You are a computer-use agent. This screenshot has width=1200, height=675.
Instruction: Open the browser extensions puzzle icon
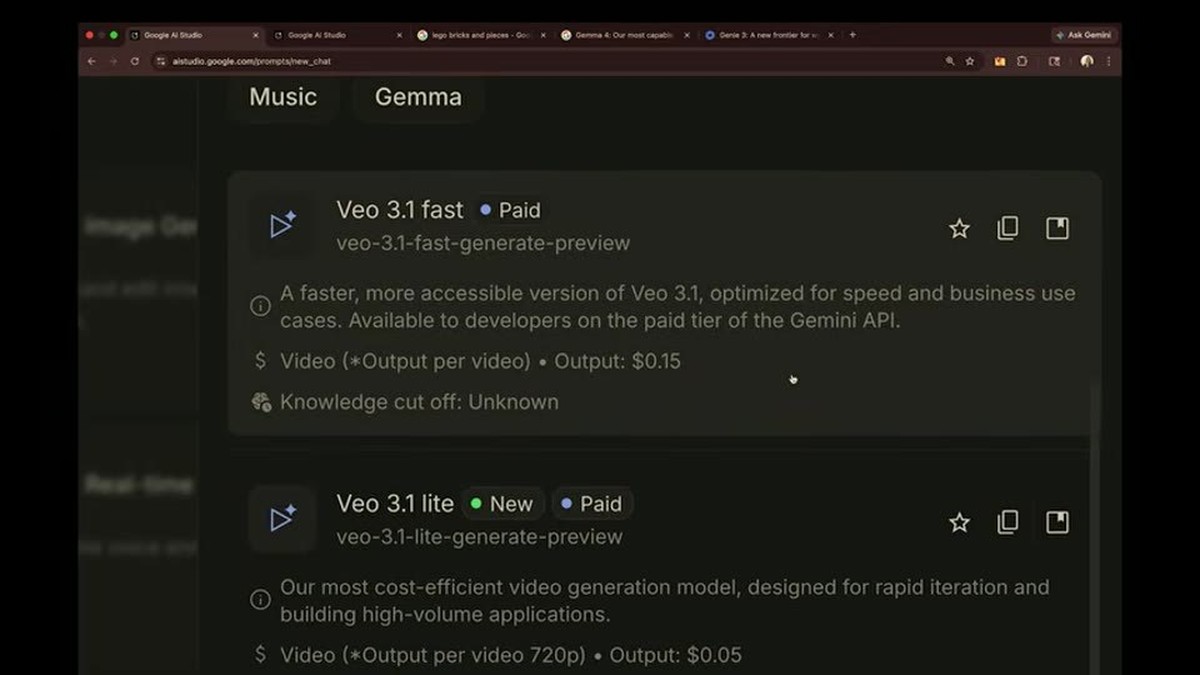(x=1022, y=61)
